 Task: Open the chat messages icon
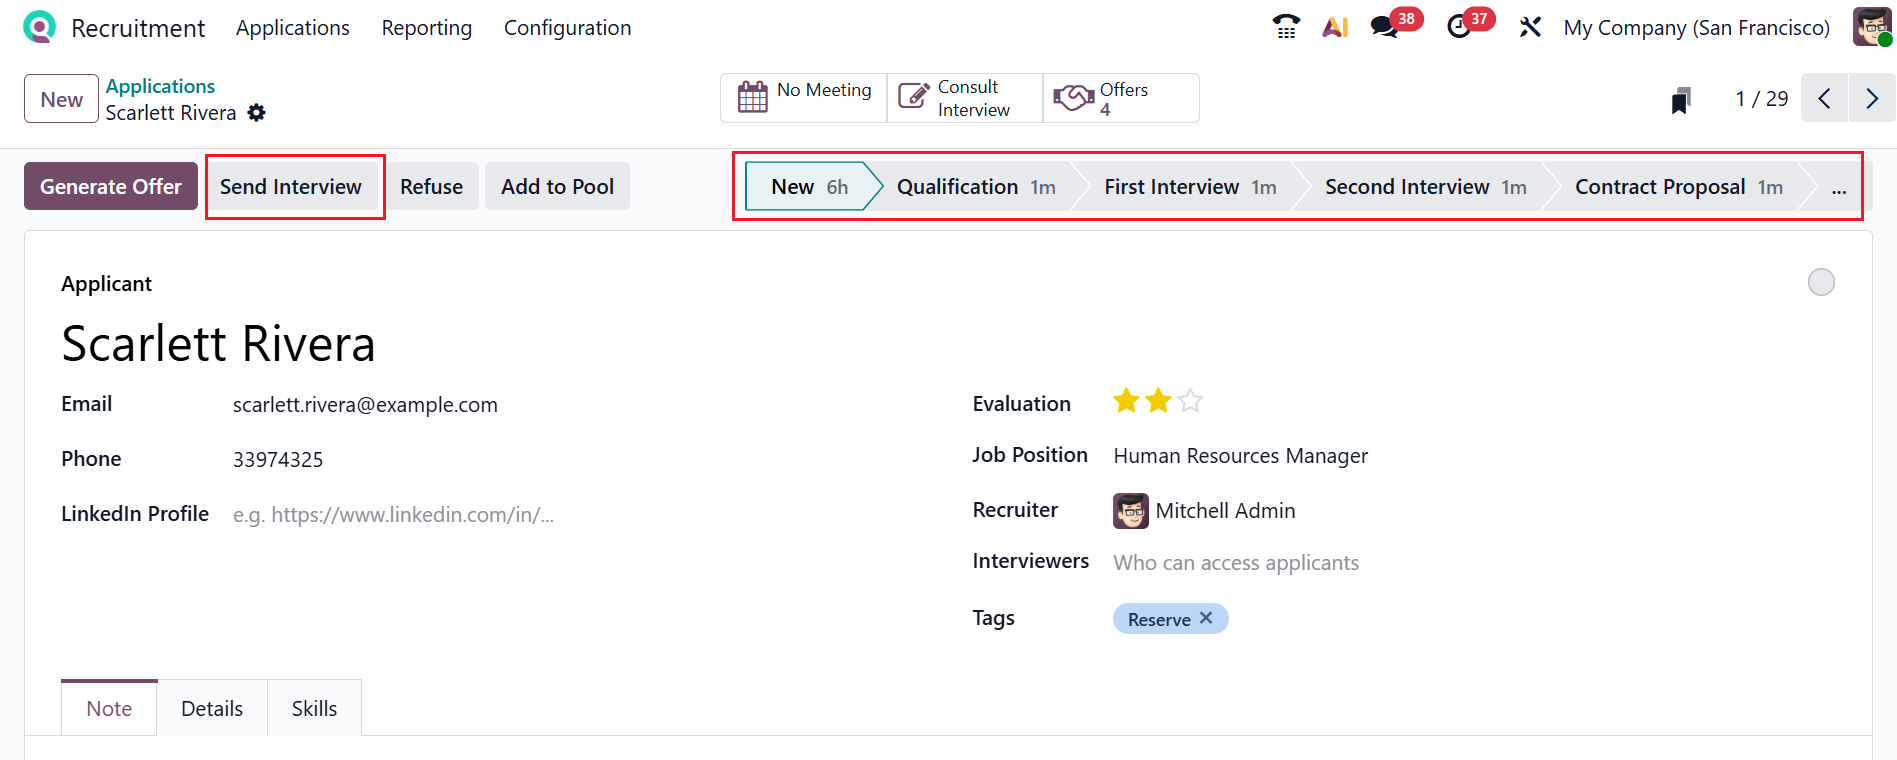pos(1384,27)
